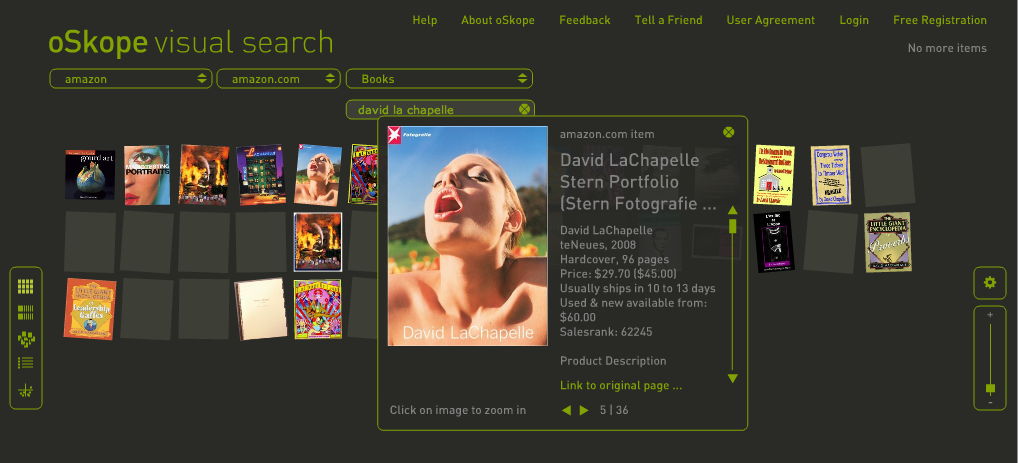Switch to grid view layout icon
This screenshot has width=1018, height=463.
click(x=25, y=286)
